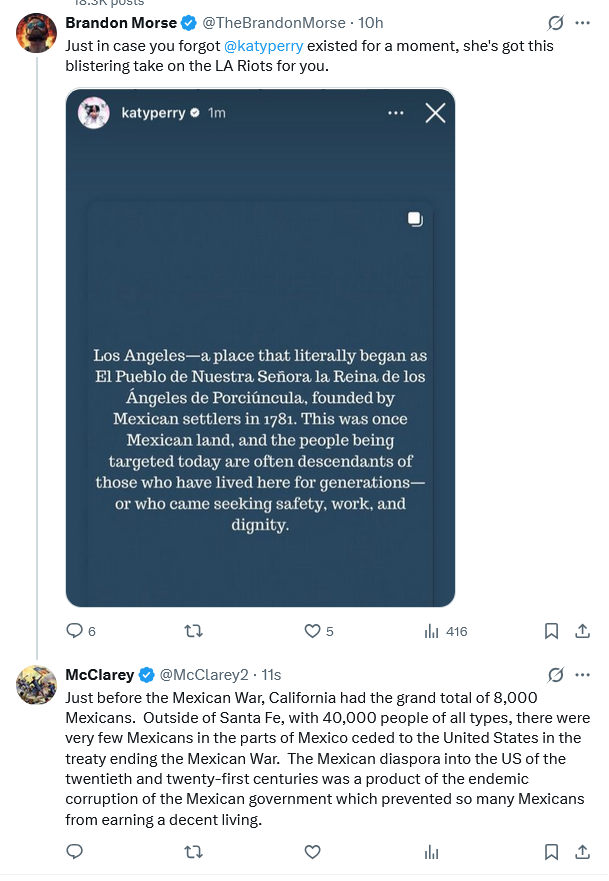
Task: Share McClarey's post
Action: (x=582, y=852)
